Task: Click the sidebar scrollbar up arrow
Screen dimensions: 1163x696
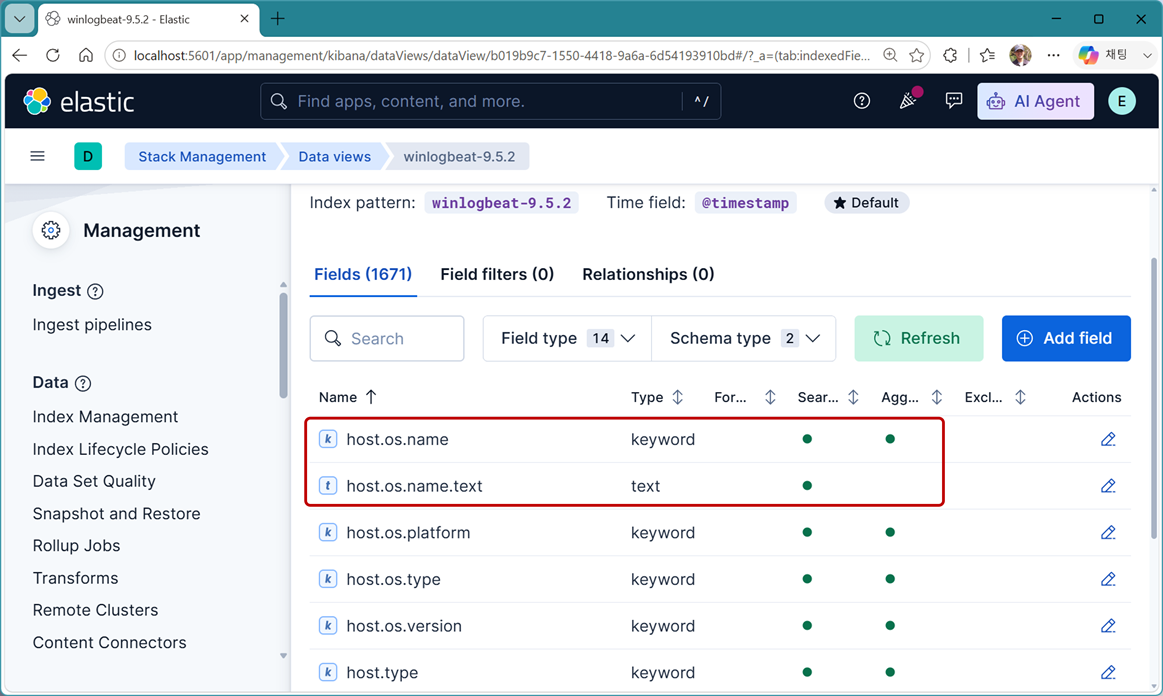Action: click(283, 285)
